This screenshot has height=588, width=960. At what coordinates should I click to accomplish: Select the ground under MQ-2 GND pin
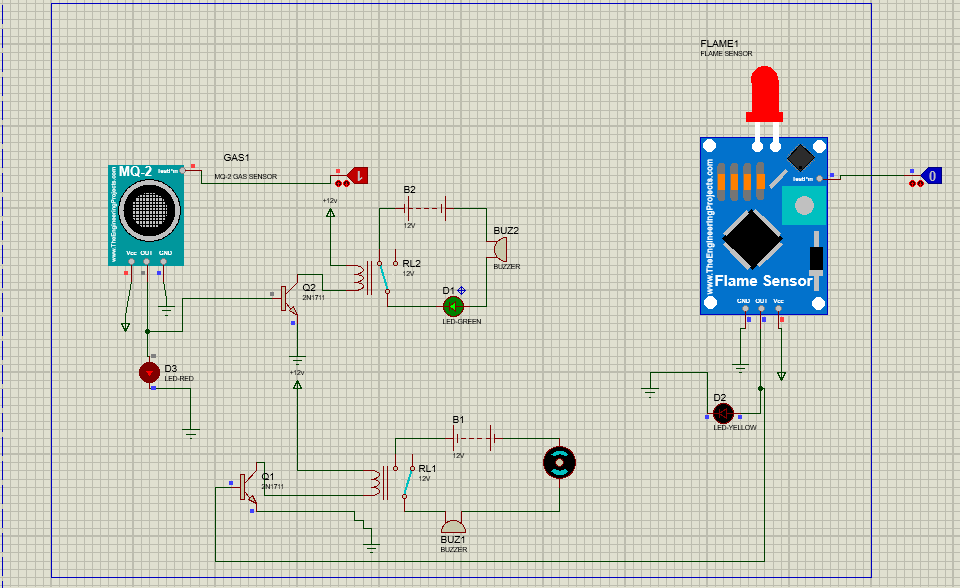pos(167,310)
